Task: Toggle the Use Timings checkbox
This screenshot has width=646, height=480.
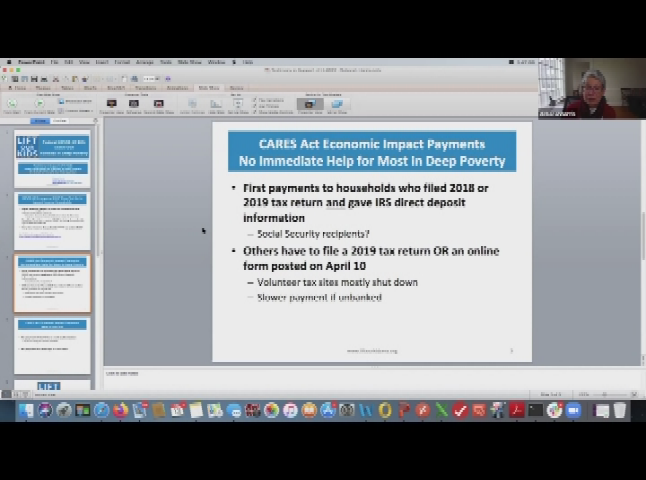Action: [266, 106]
